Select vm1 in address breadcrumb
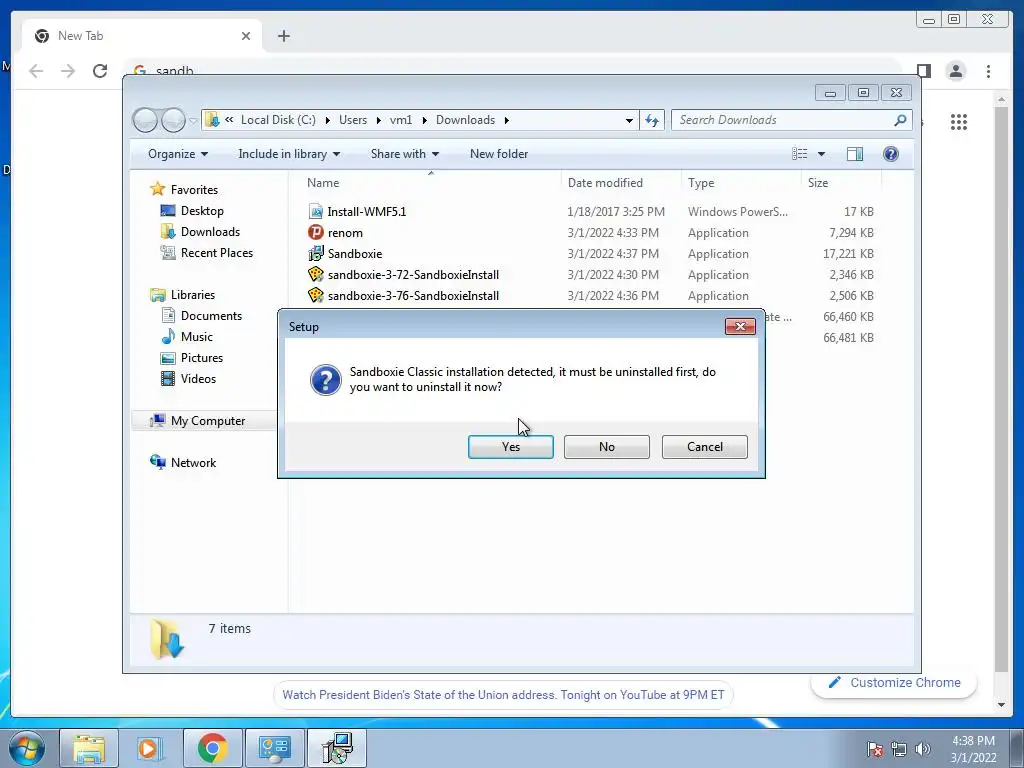1024x768 pixels. 401,120
